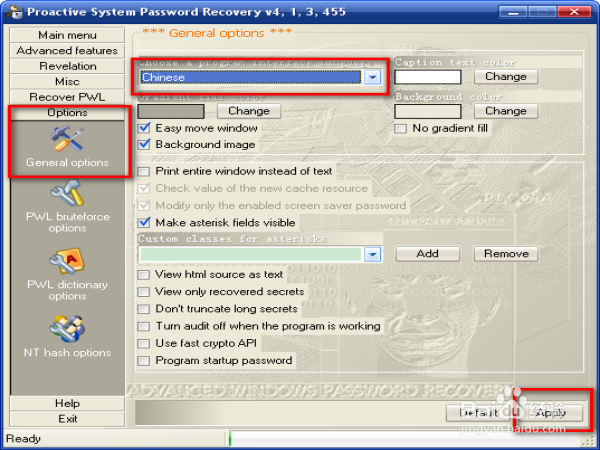
Task: Enable View html source as text
Action: tap(144, 275)
